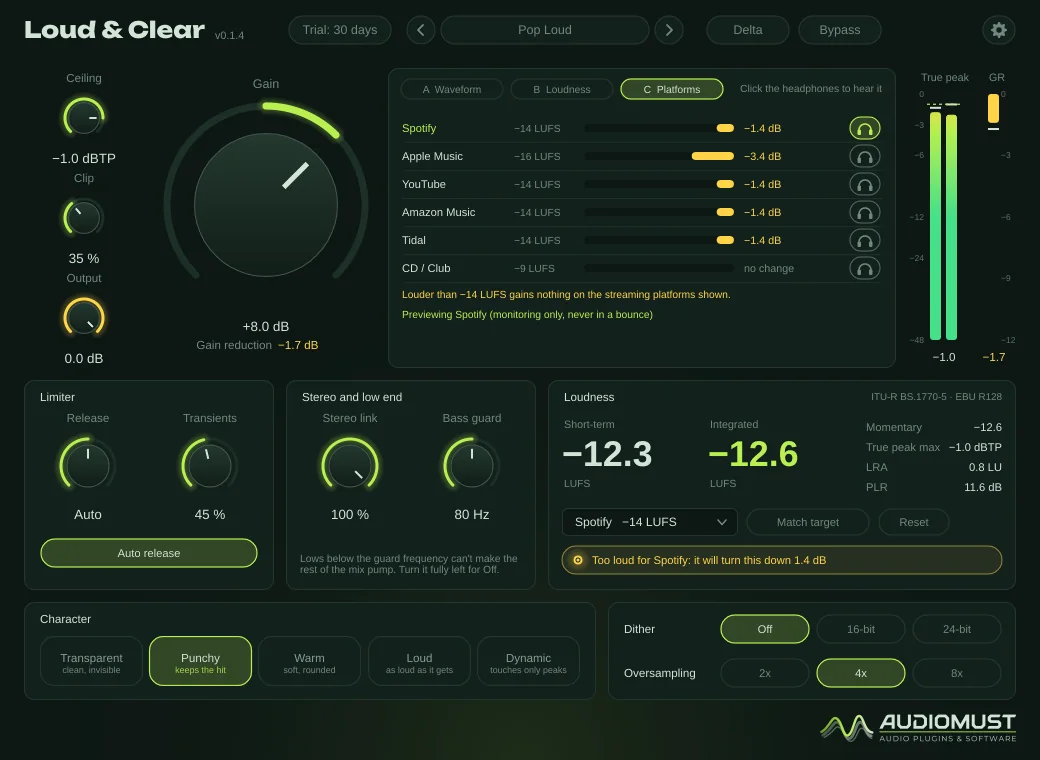Choose the Loud character mode

pos(419,661)
